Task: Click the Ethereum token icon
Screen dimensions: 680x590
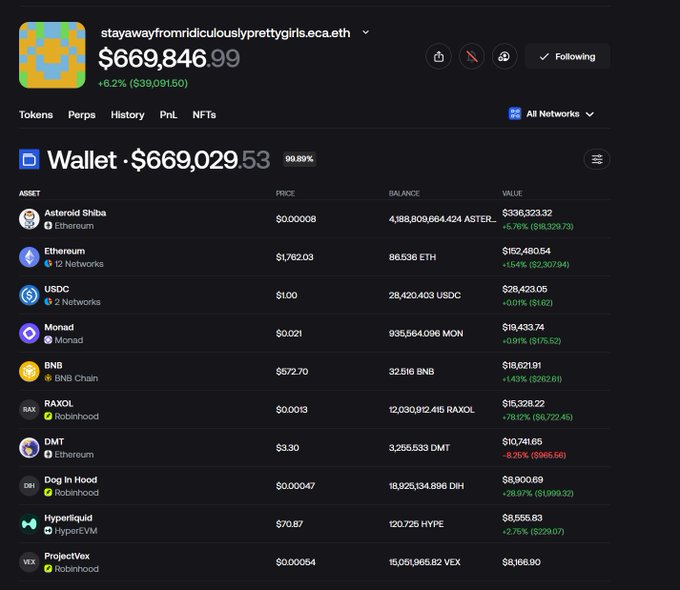Action: [x=29, y=257]
